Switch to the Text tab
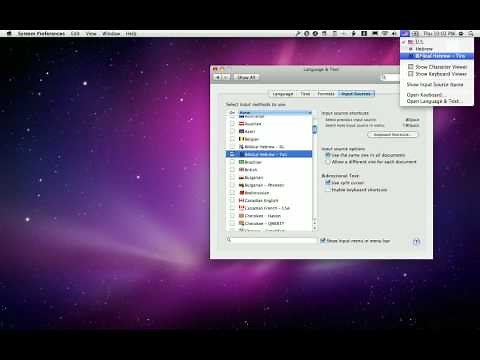This screenshot has height=360, width=480. point(305,94)
